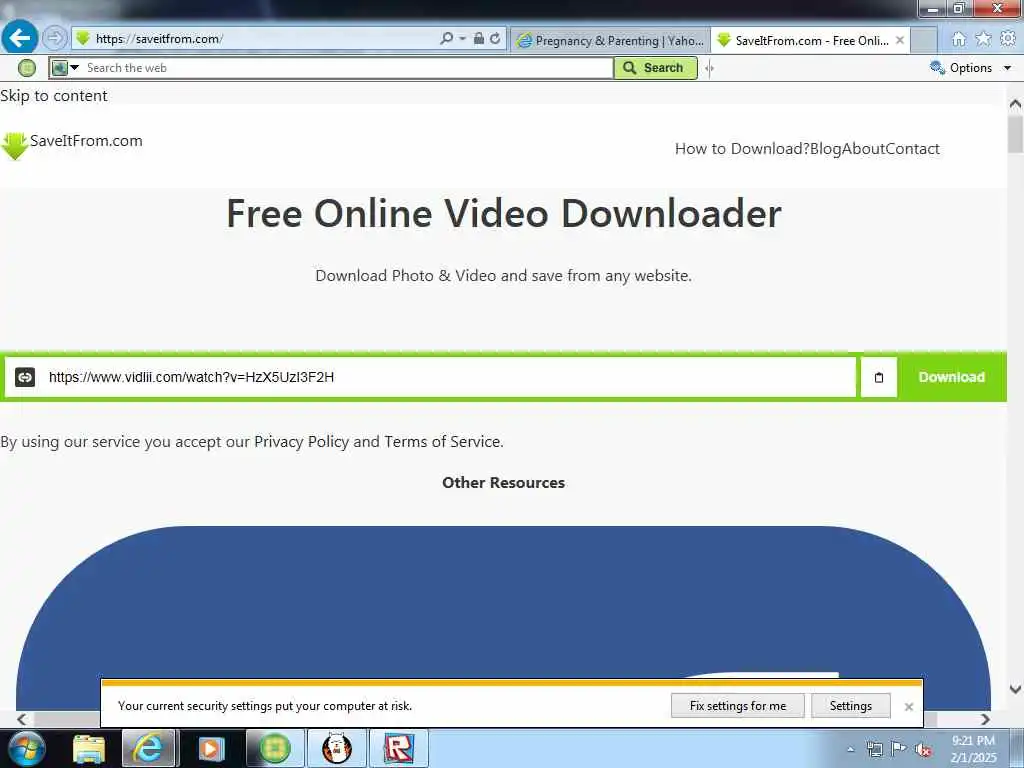This screenshot has width=1024, height=768.
Task: Open the Roblox taskbar icon
Action: [x=398, y=748]
